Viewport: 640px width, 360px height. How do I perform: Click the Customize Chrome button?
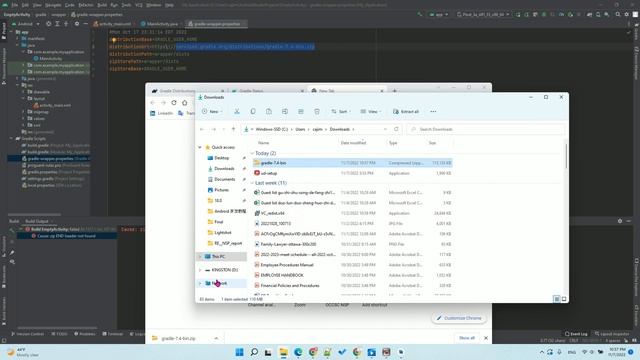tap(459, 318)
